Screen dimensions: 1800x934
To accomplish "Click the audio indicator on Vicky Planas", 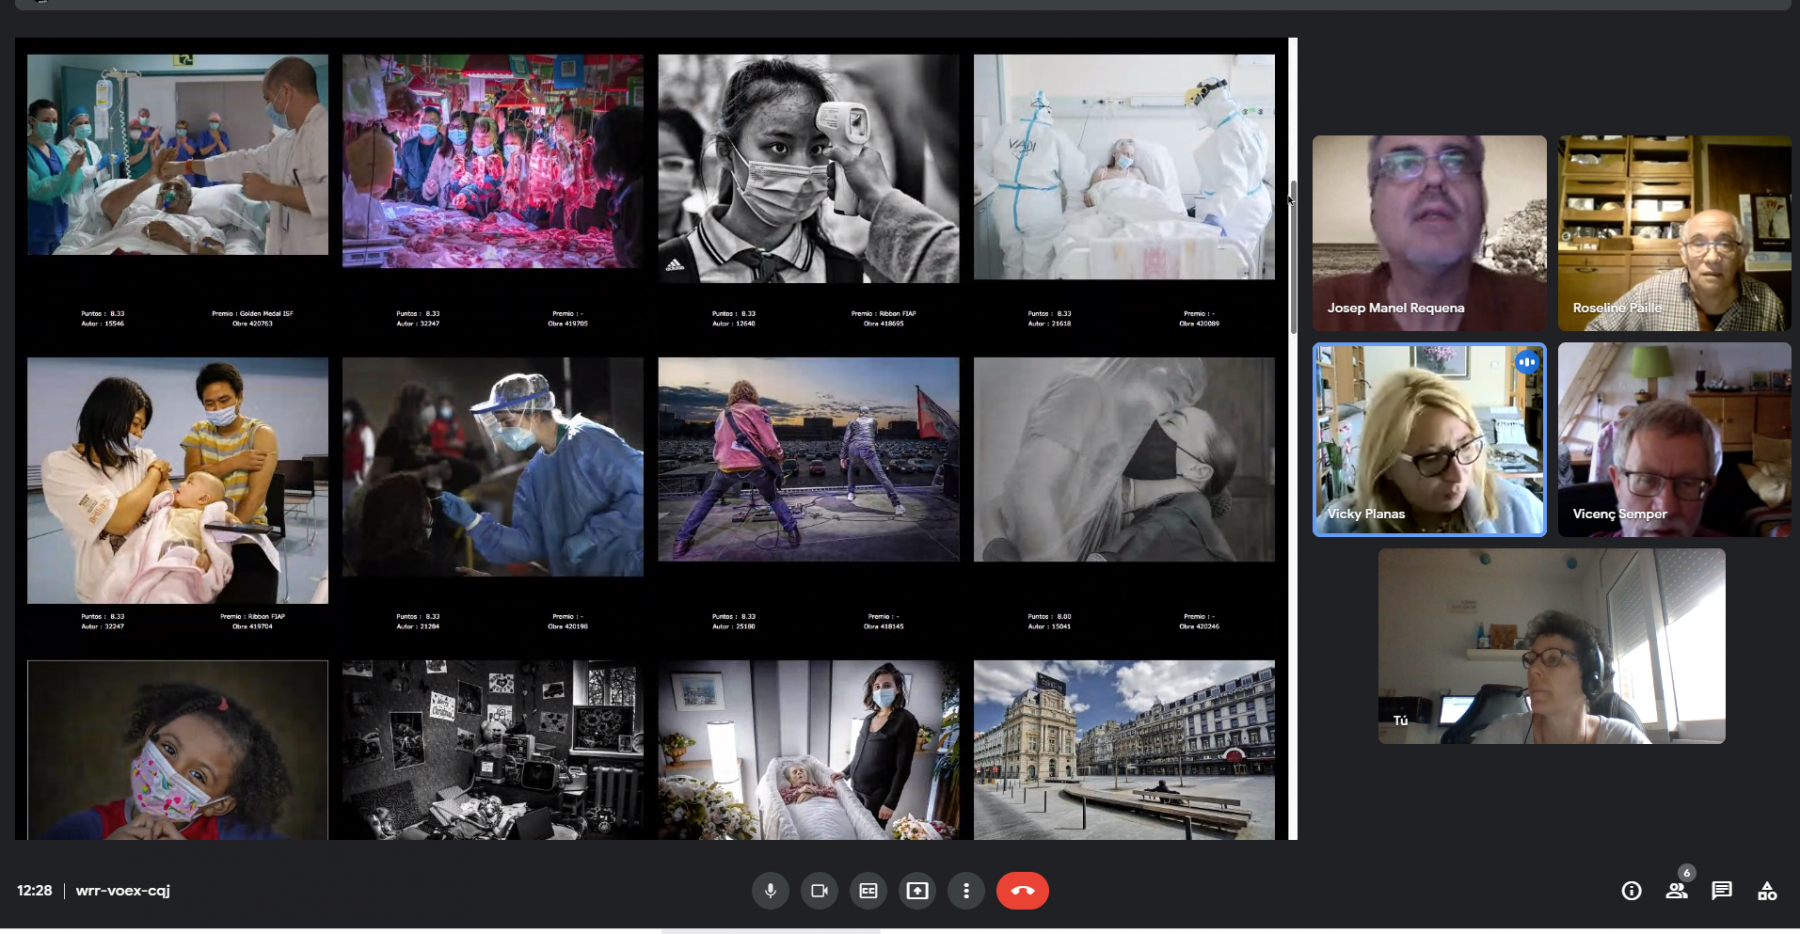I will tap(1526, 362).
